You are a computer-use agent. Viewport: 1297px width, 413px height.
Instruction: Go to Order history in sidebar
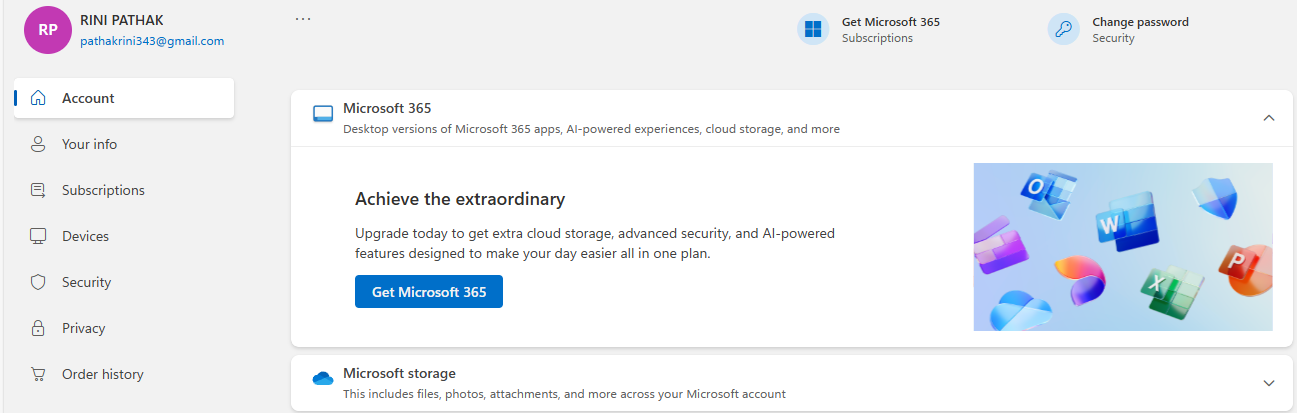tap(102, 374)
